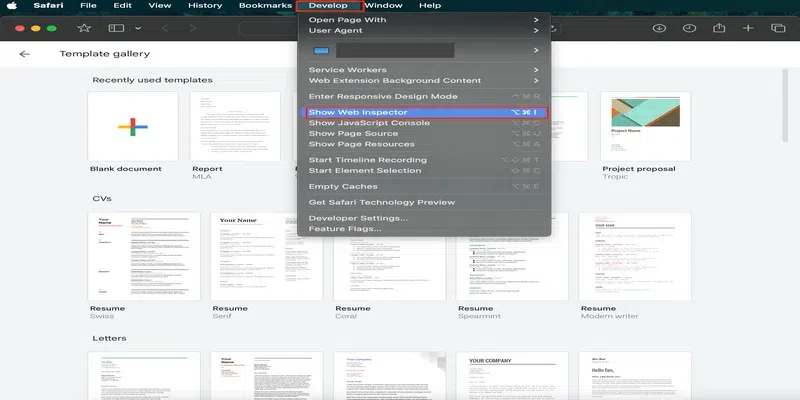Show downloads with the download icon
This screenshot has width=800, height=400.
pyautogui.click(x=659, y=28)
